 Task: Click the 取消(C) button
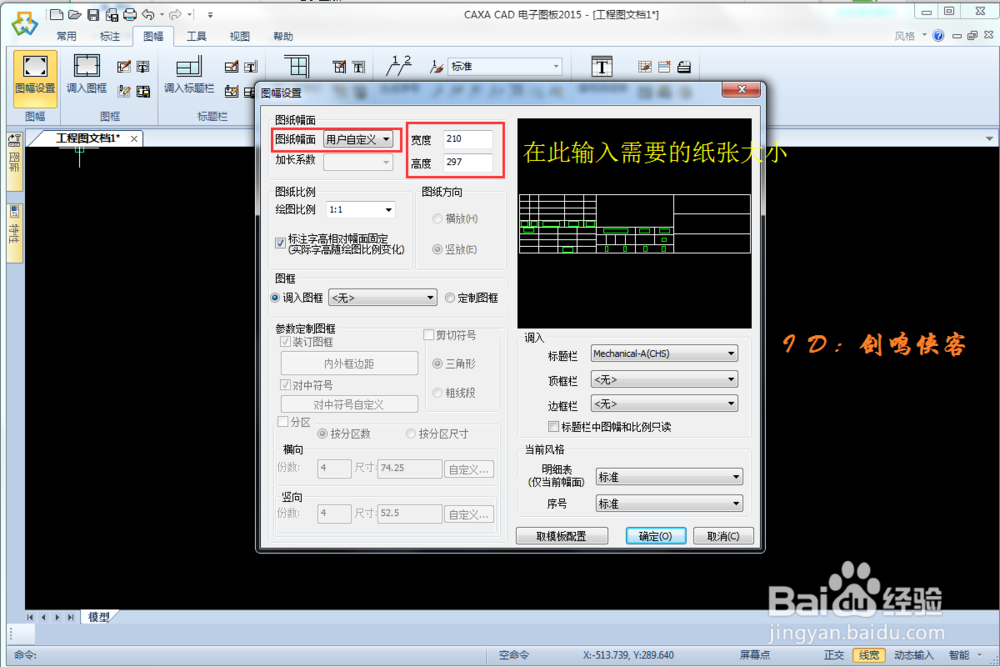point(723,536)
